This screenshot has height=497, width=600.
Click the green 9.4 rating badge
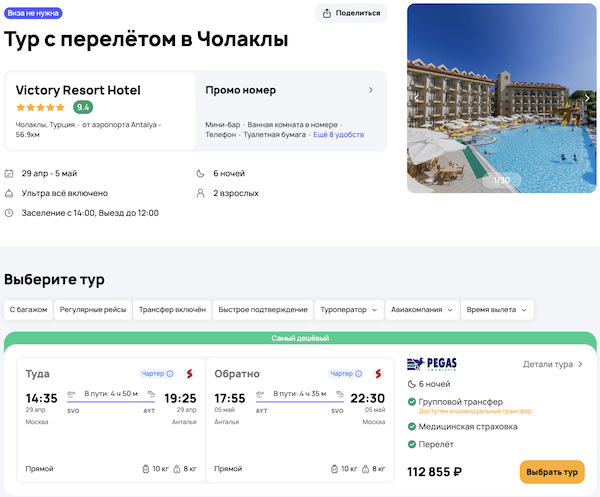(x=83, y=107)
